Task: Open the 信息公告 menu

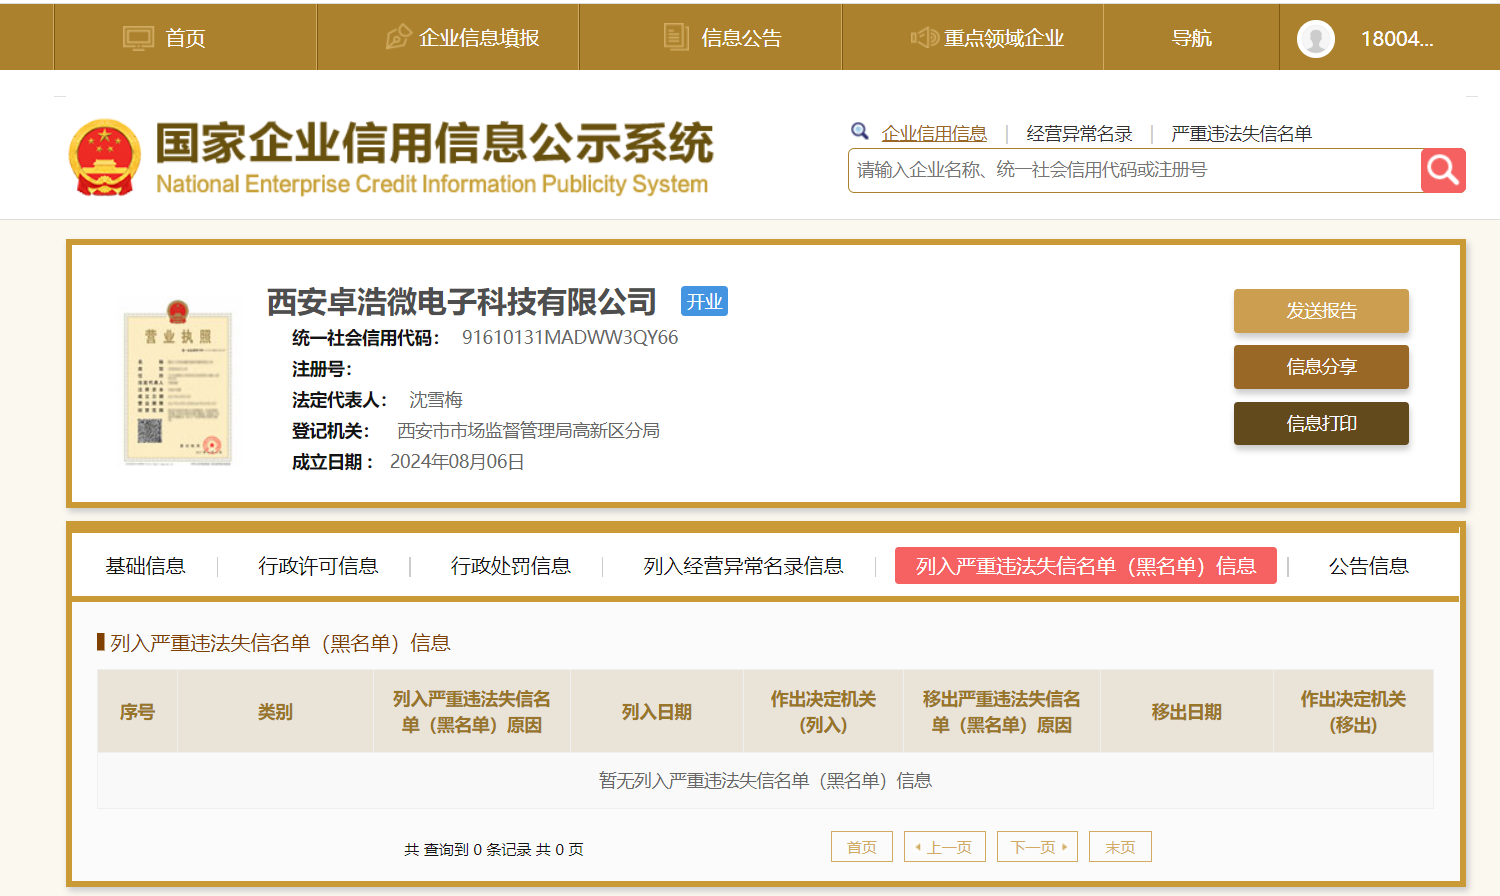Action: tap(741, 38)
